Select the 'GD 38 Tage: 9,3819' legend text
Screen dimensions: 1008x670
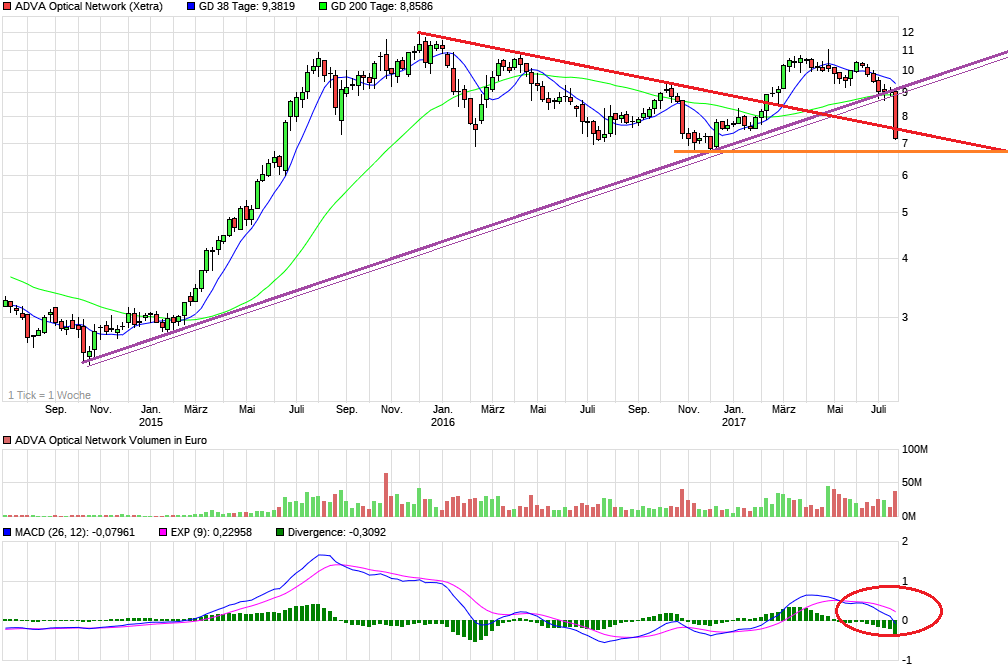coord(247,6)
